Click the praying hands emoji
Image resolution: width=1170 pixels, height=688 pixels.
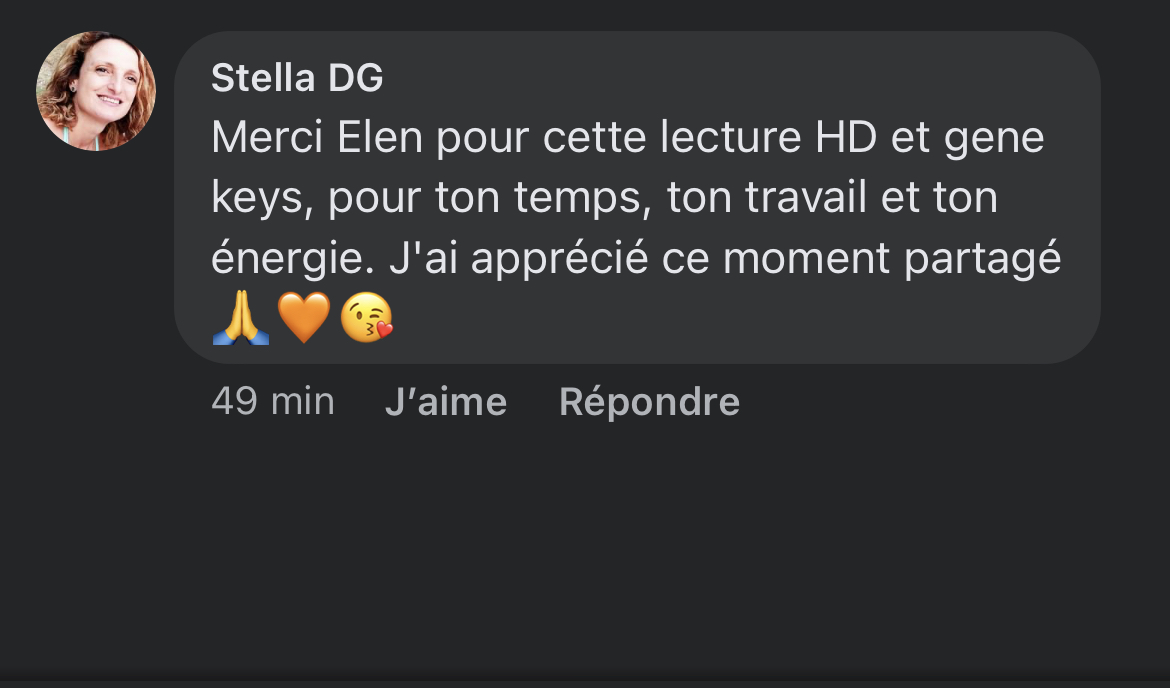(241, 321)
